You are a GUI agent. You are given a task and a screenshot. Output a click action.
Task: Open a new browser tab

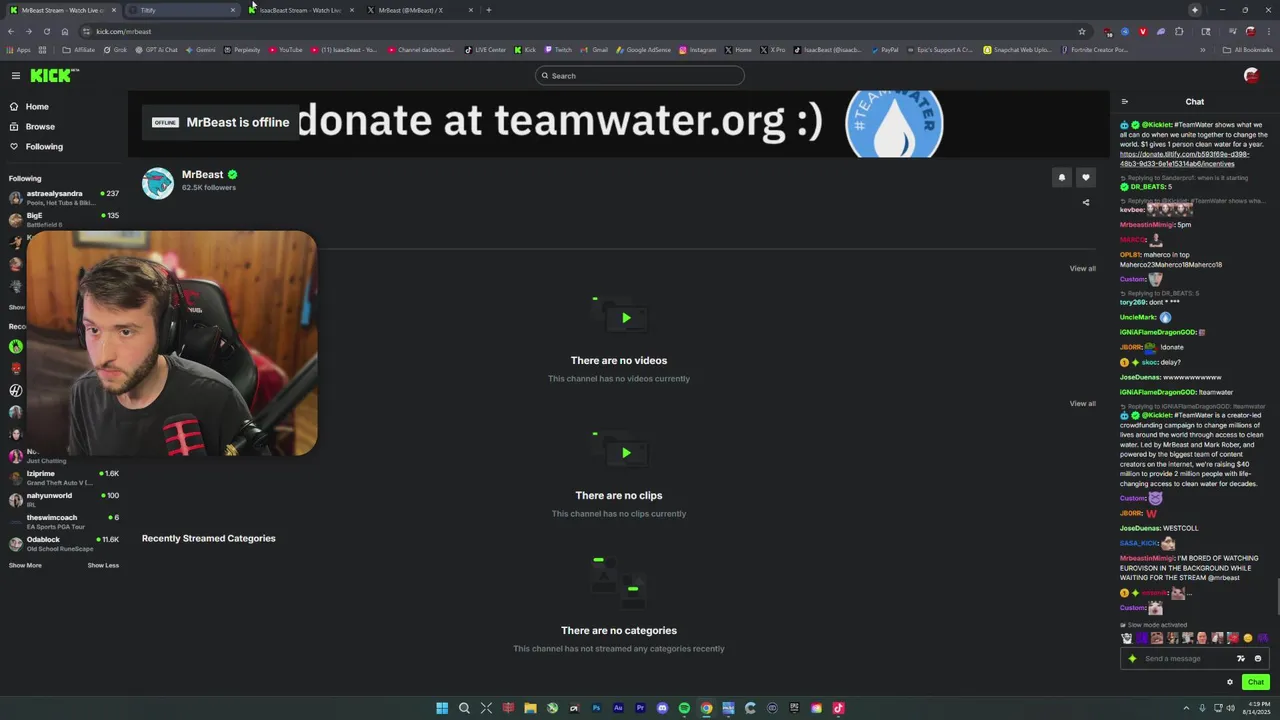click(489, 10)
